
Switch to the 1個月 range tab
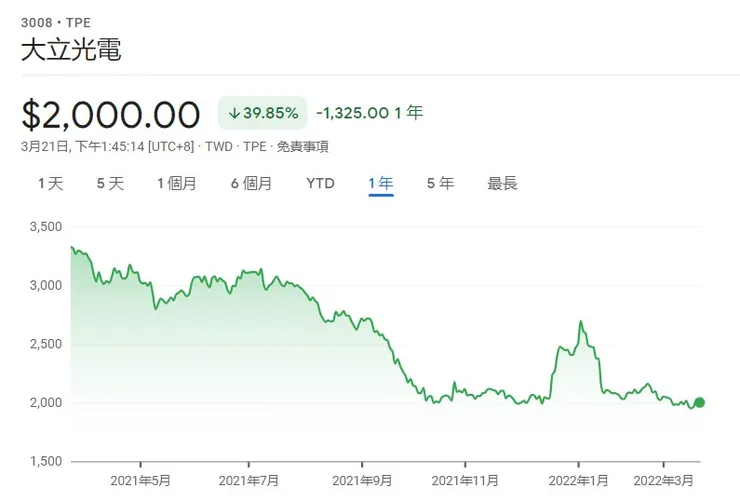[x=177, y=183]
